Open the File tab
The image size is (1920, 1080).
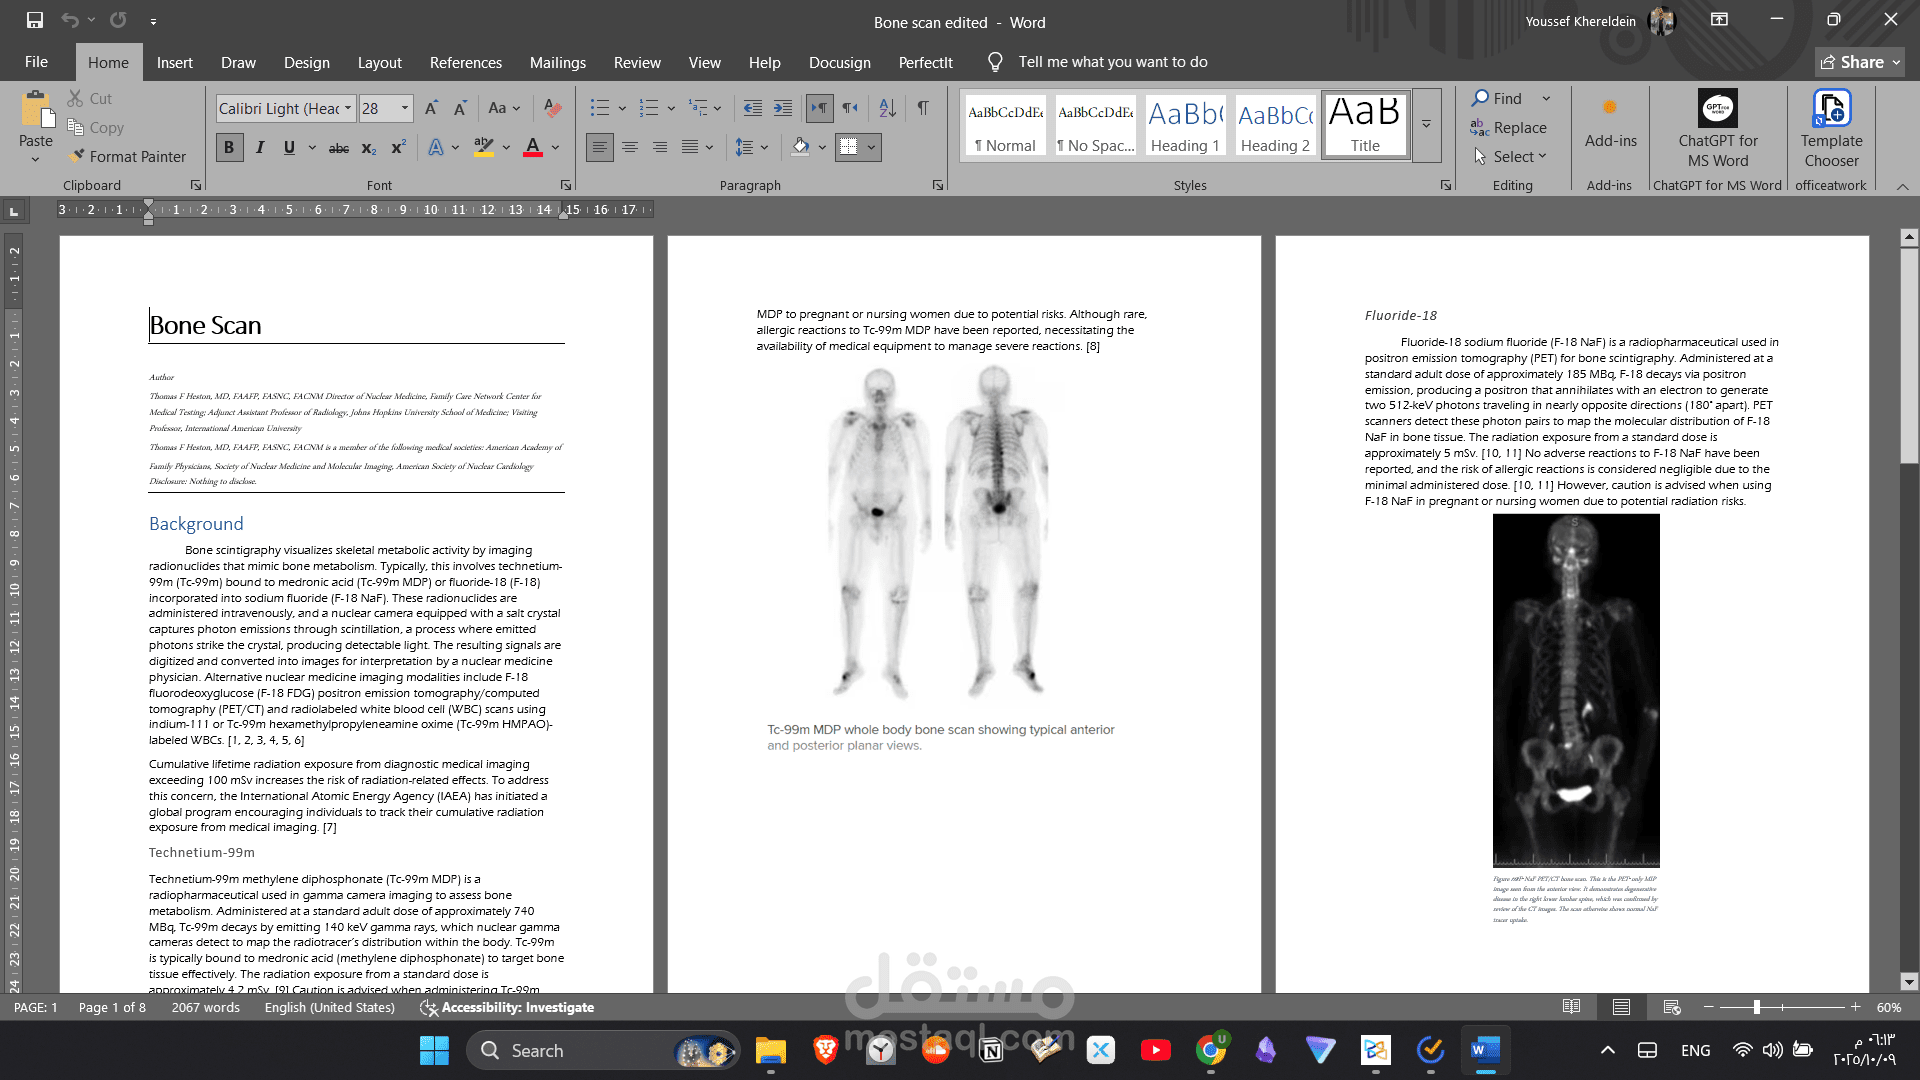click(x=36, y=62)
